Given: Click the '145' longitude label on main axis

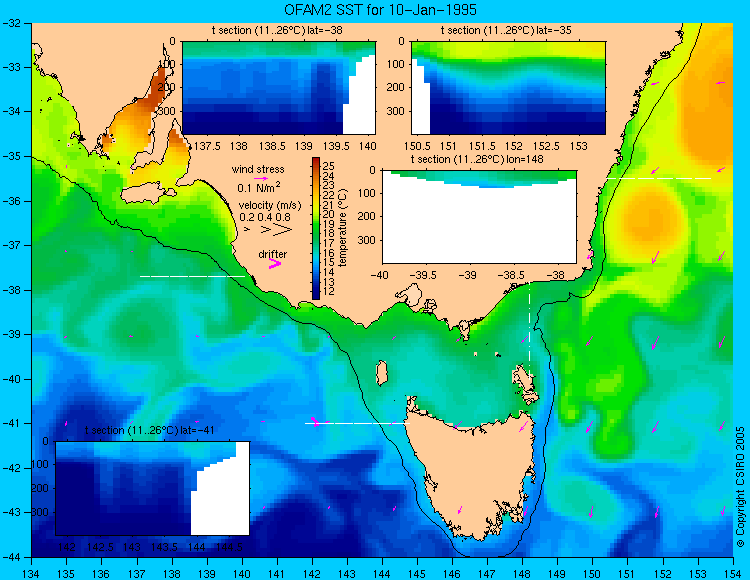Looking at the screenshot, I should (x=417, y=574).
